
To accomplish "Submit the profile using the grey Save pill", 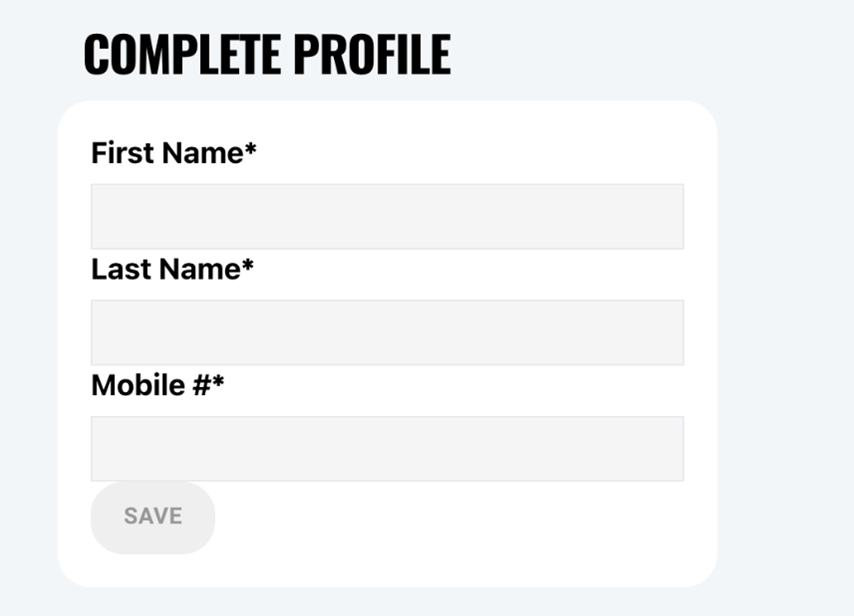I will (153, 517).
